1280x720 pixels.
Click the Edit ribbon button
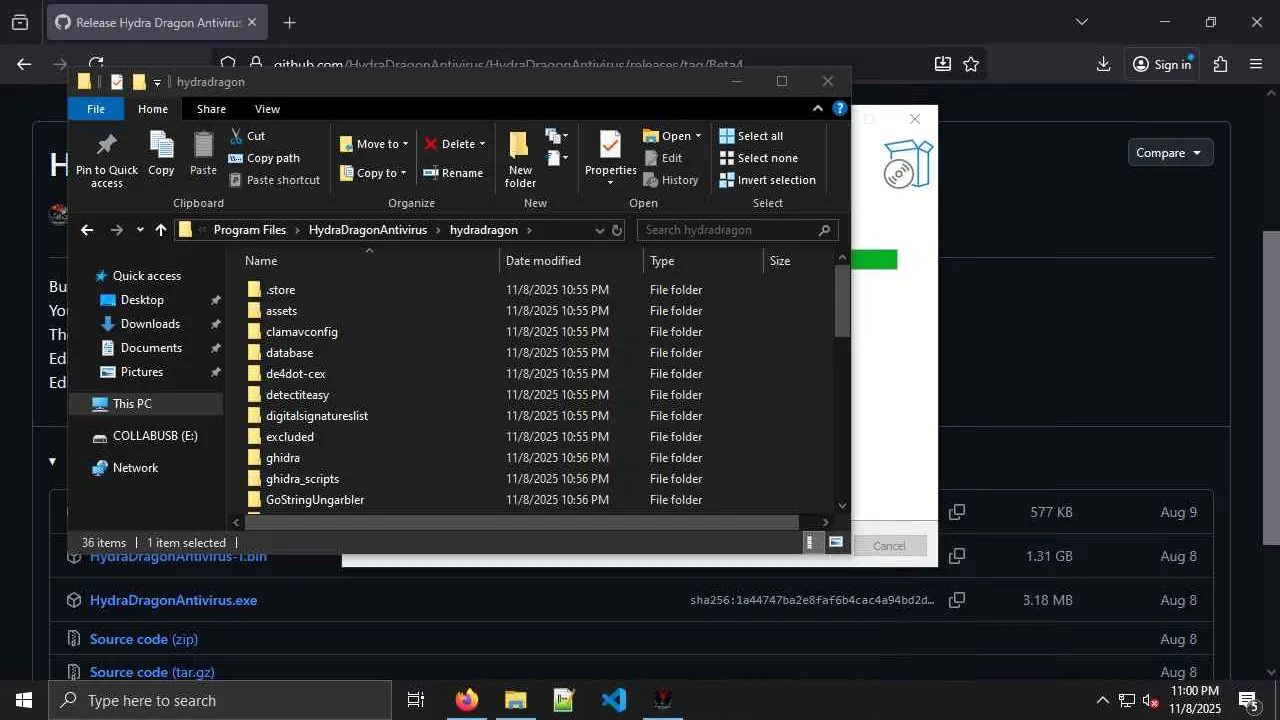(662, 158)
